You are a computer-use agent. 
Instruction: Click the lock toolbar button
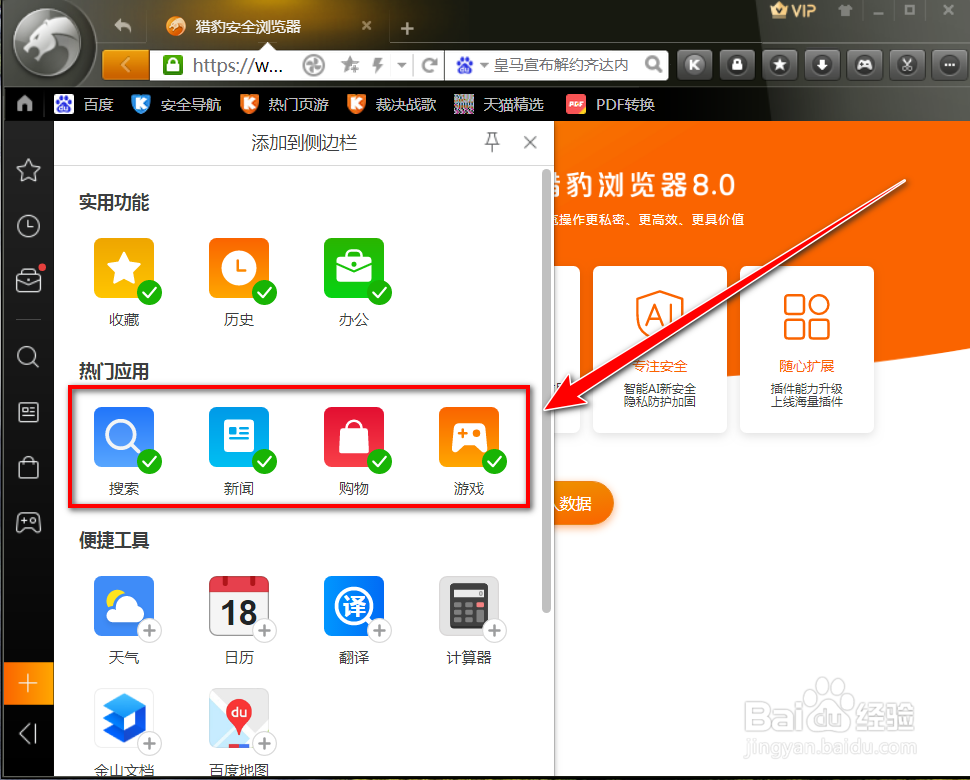pyautogui.click(x=737, y=64)
